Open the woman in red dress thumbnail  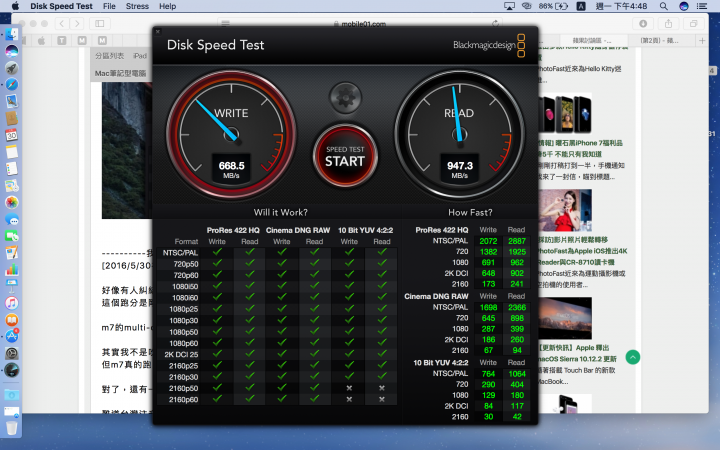coord(565,210)
